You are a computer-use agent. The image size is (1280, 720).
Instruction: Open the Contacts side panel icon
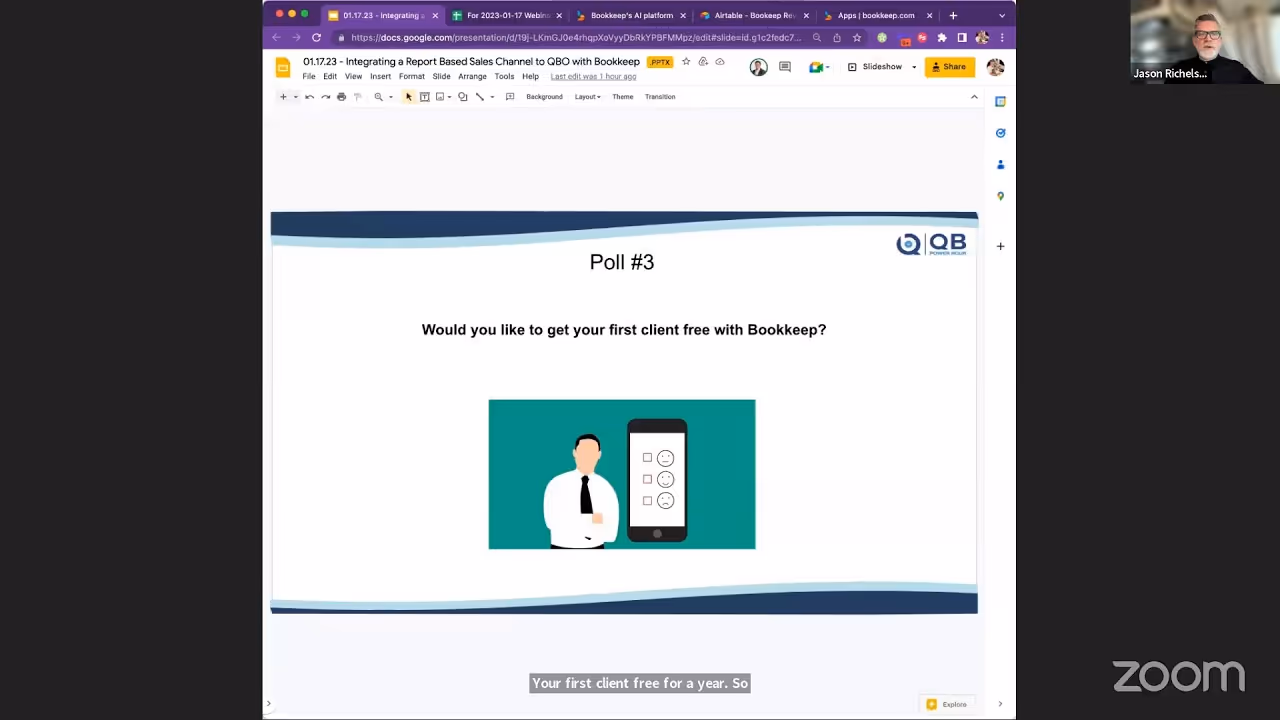(1000, 165)
